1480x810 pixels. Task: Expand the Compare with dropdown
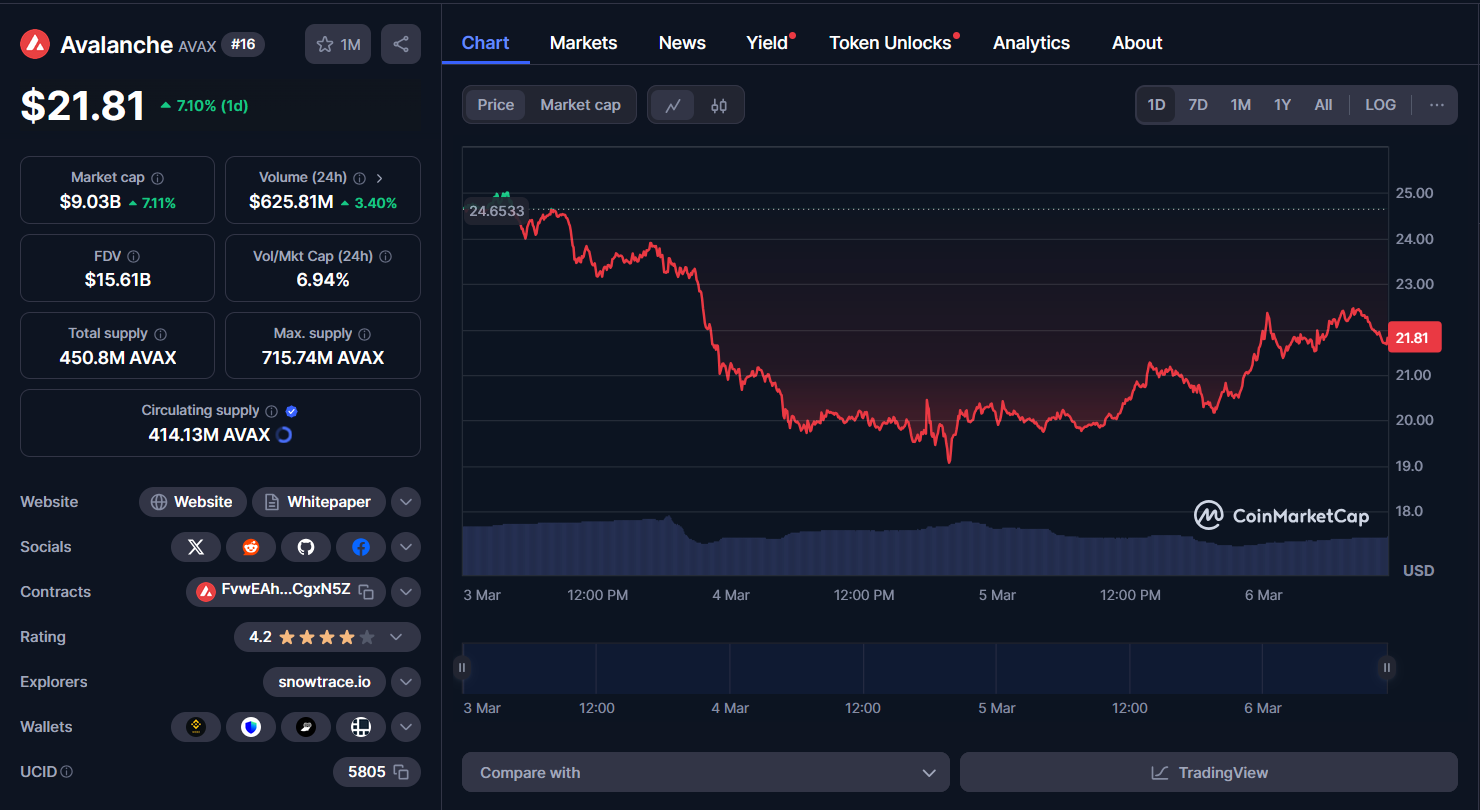(x=705, y=772)
